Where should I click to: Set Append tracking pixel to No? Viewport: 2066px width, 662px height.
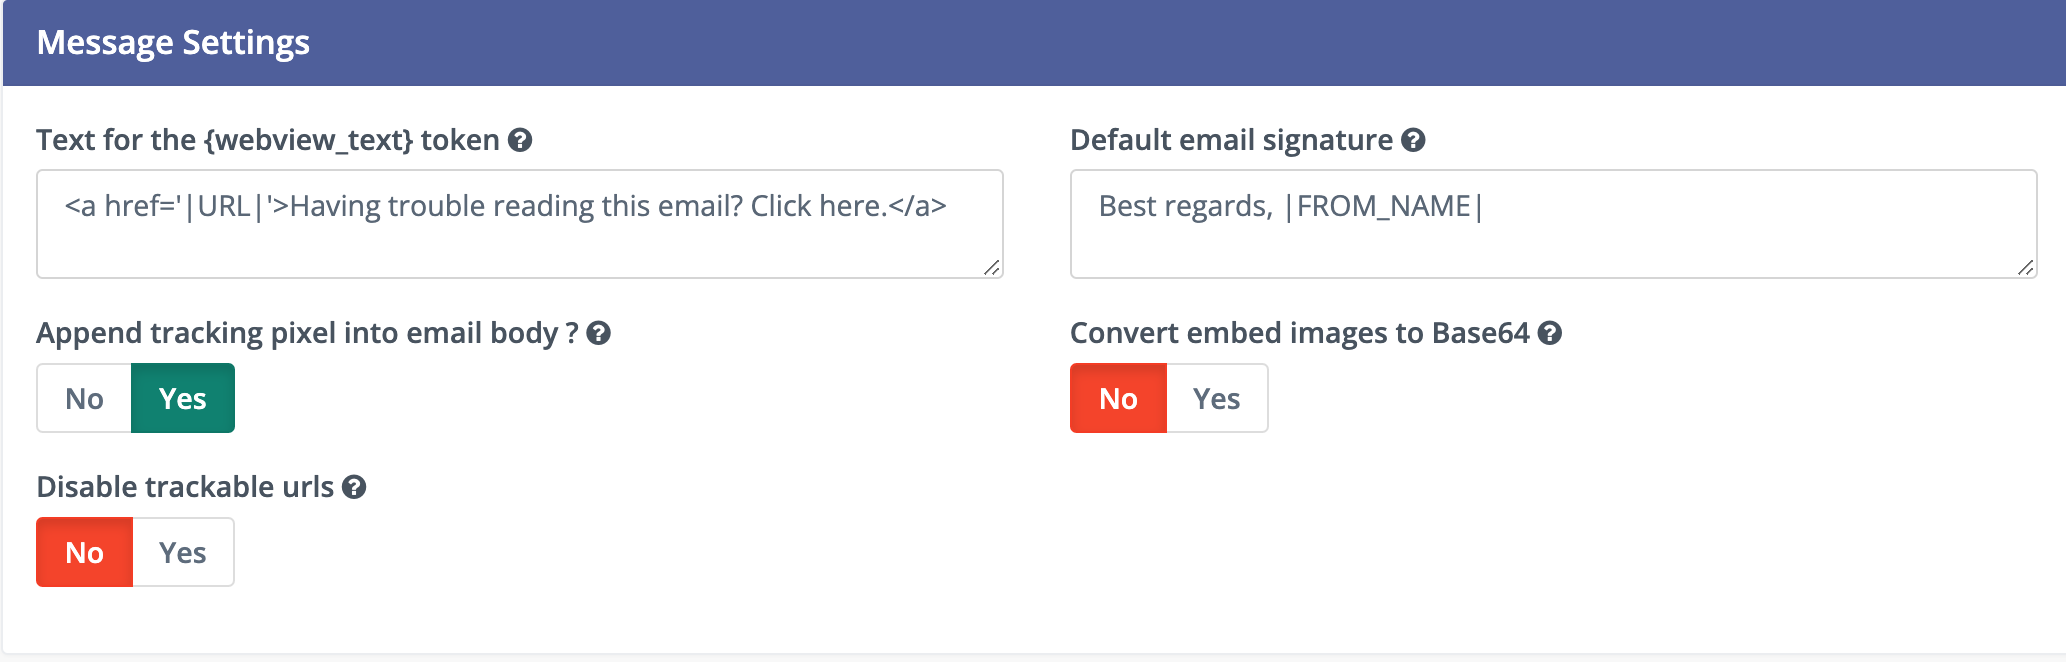(x=84, y=398)
